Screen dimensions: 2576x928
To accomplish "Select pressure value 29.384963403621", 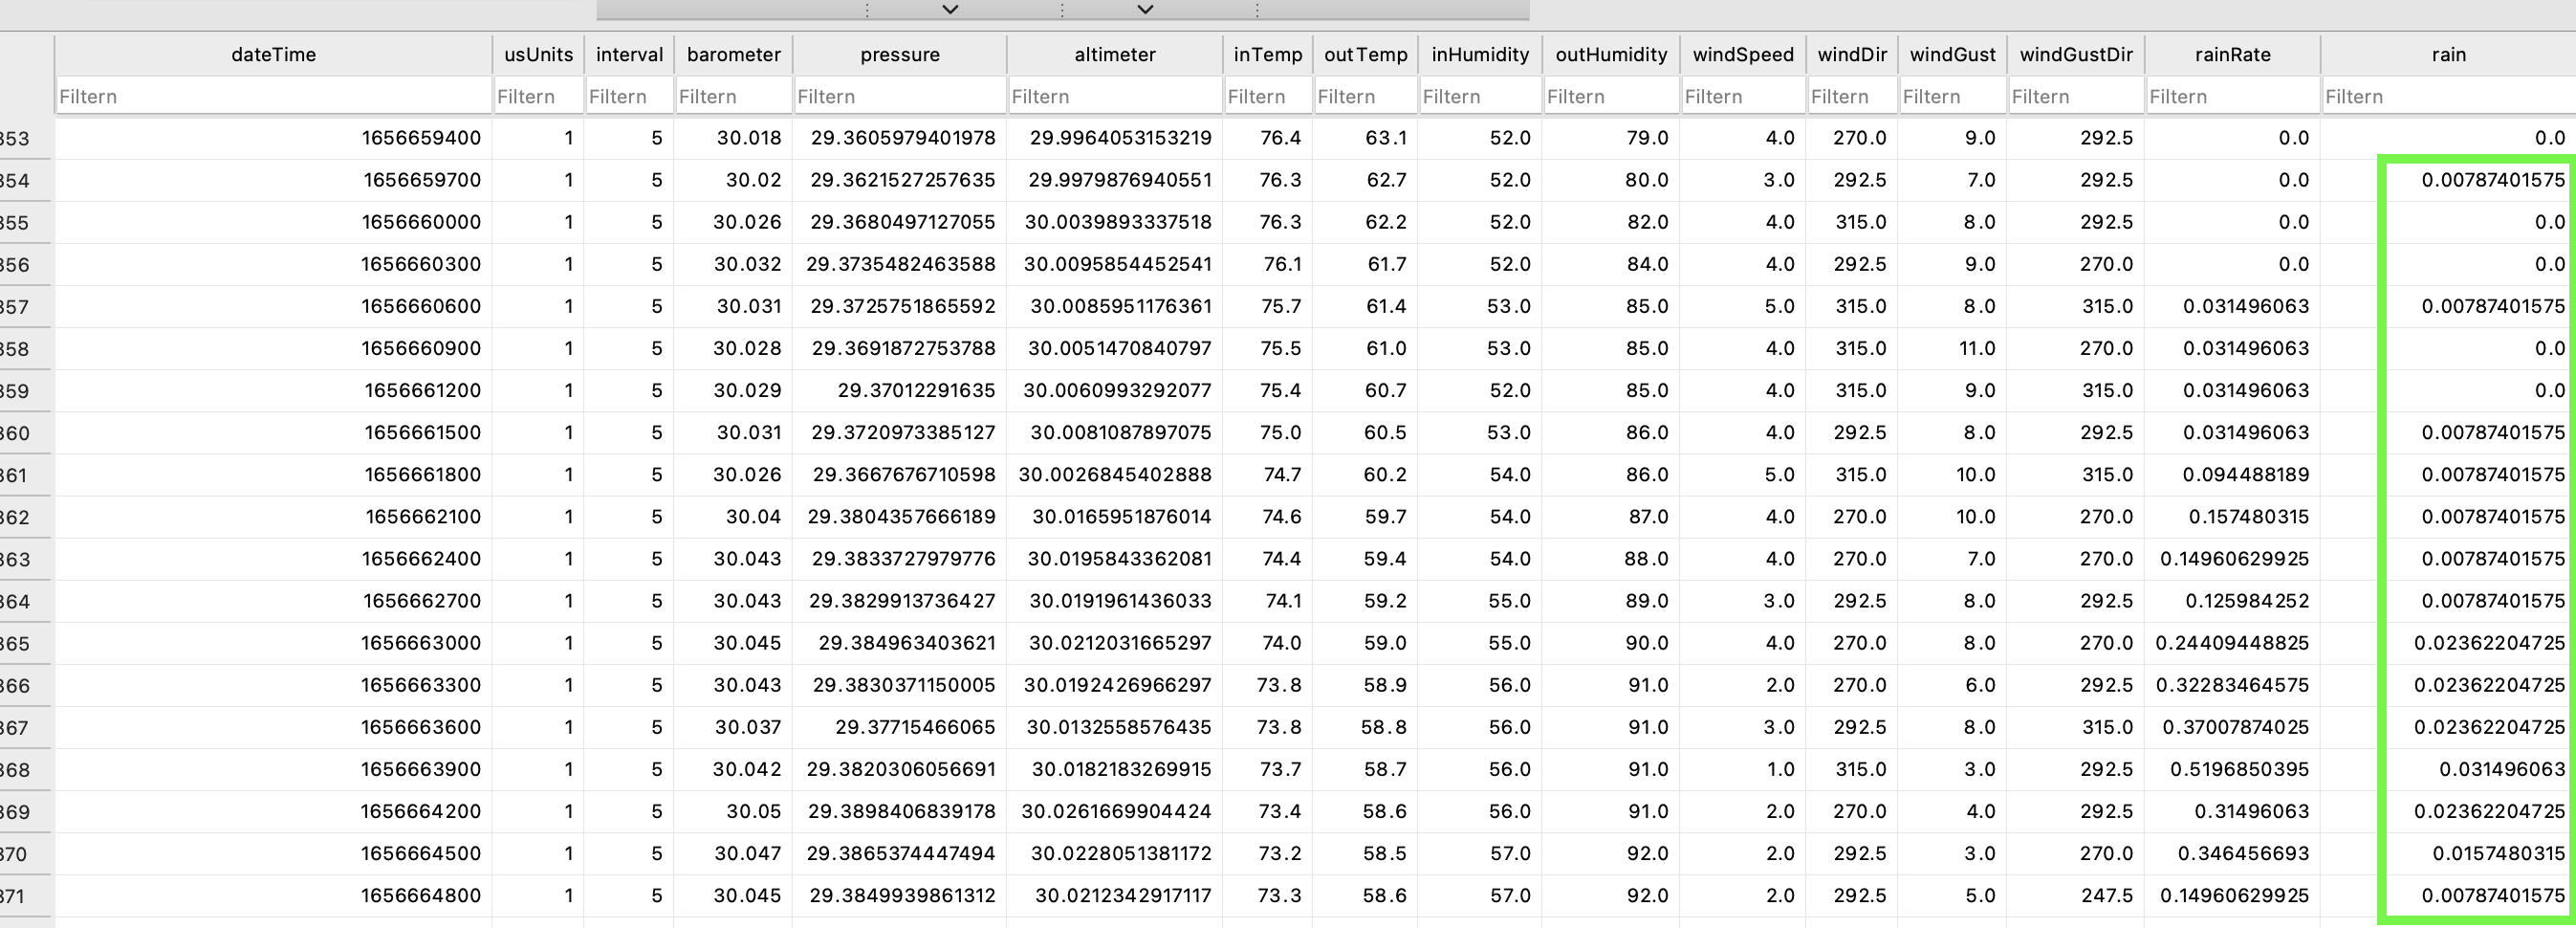I will [900, 643].
